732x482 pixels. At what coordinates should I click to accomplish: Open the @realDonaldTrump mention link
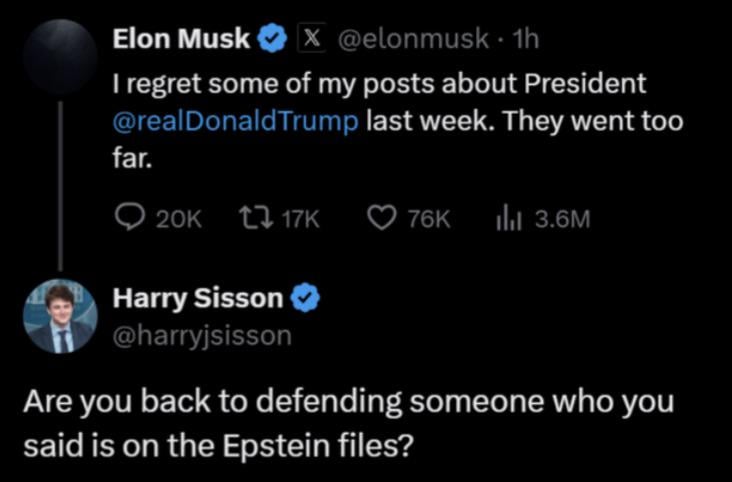click(x=234, y=123)
